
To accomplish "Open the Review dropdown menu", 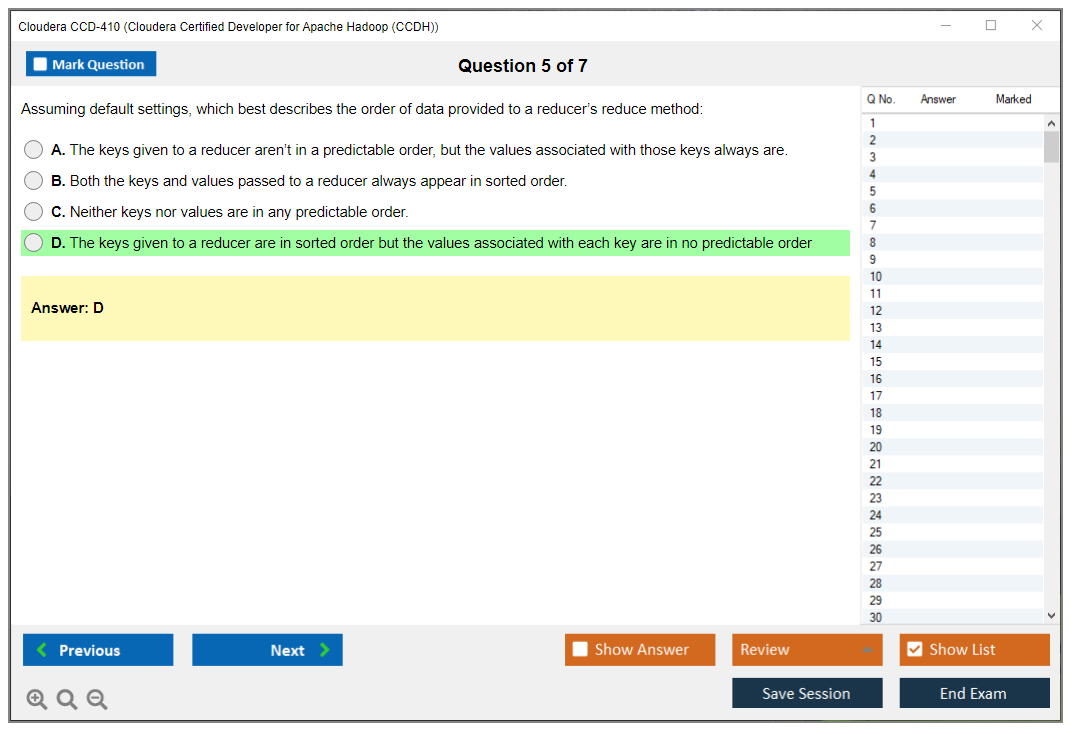I will tap(807, 650).
